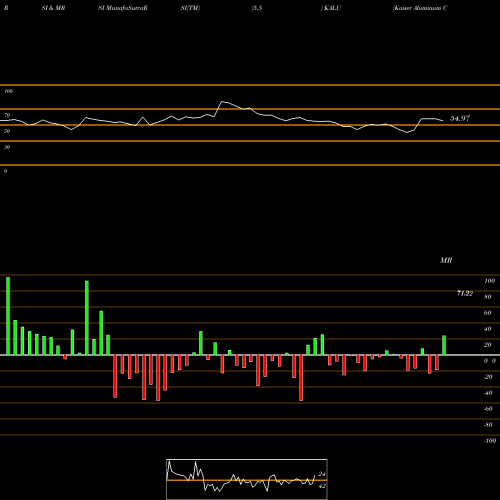Click the 50 level label on the RSI axis
The width and height of the screenshot is (500, 500).
(7, 131)
